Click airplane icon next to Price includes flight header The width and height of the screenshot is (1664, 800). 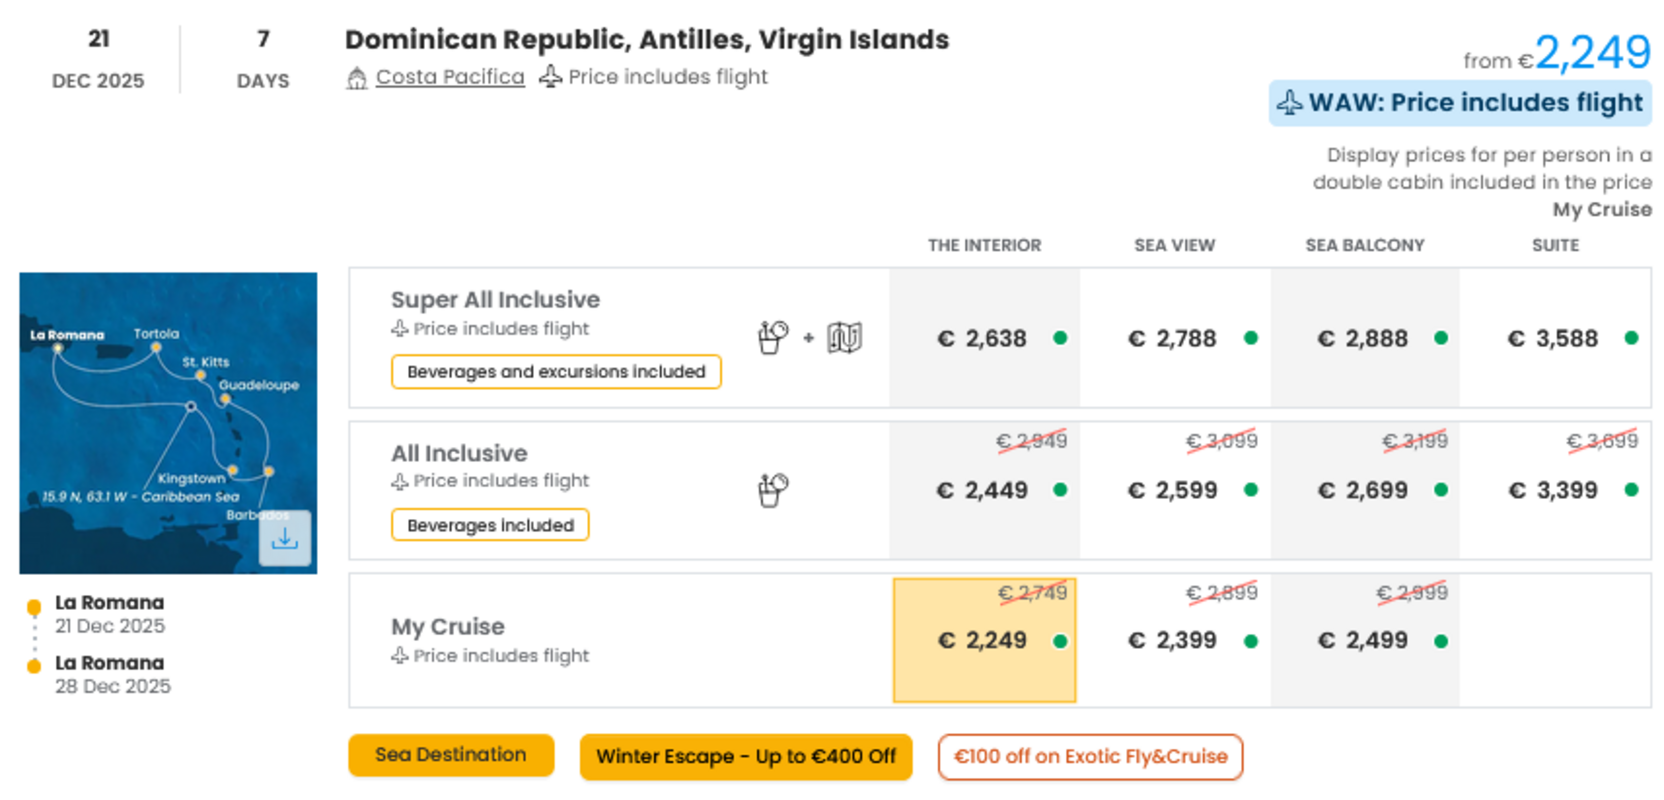pos(550,76)
